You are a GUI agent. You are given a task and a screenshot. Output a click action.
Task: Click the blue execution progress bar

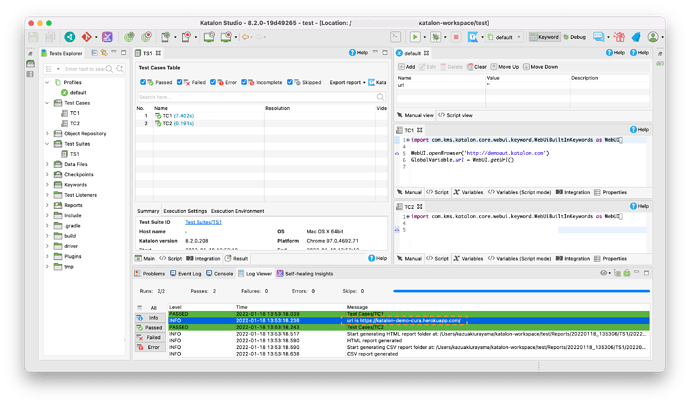521,291
